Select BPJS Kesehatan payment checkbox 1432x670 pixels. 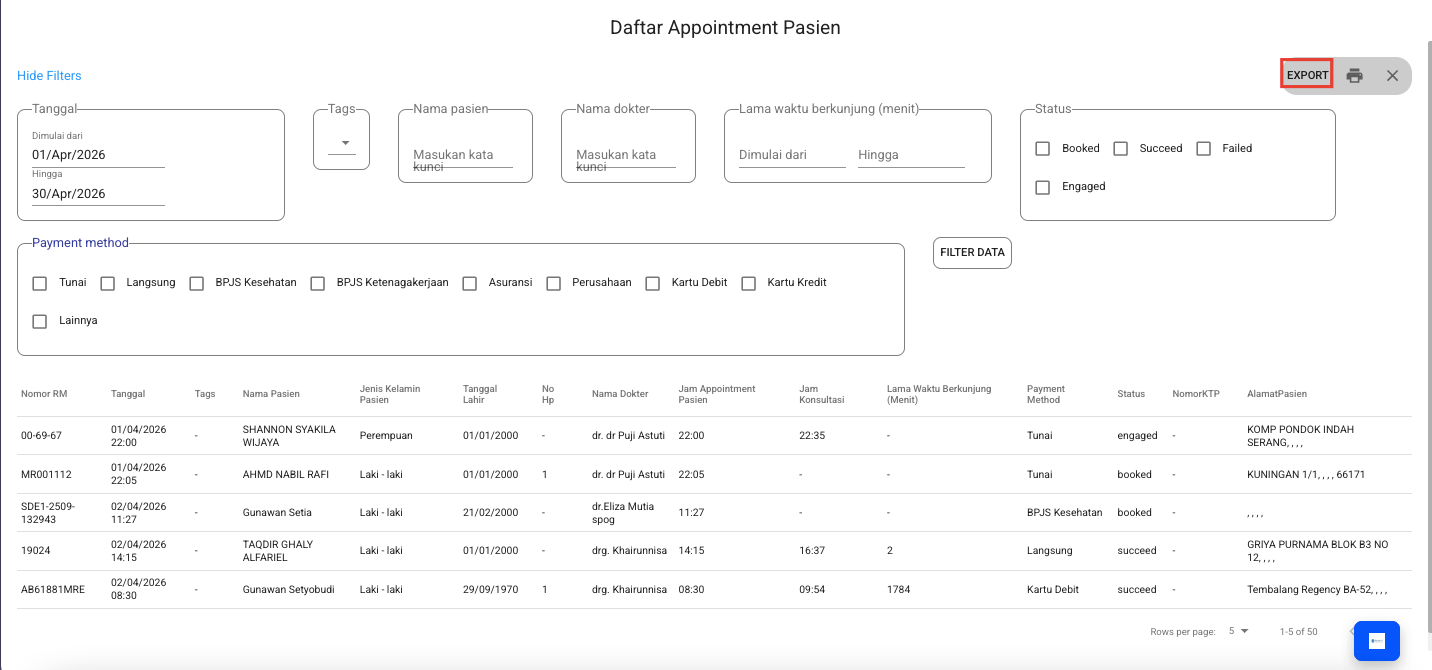click(197, 283)
